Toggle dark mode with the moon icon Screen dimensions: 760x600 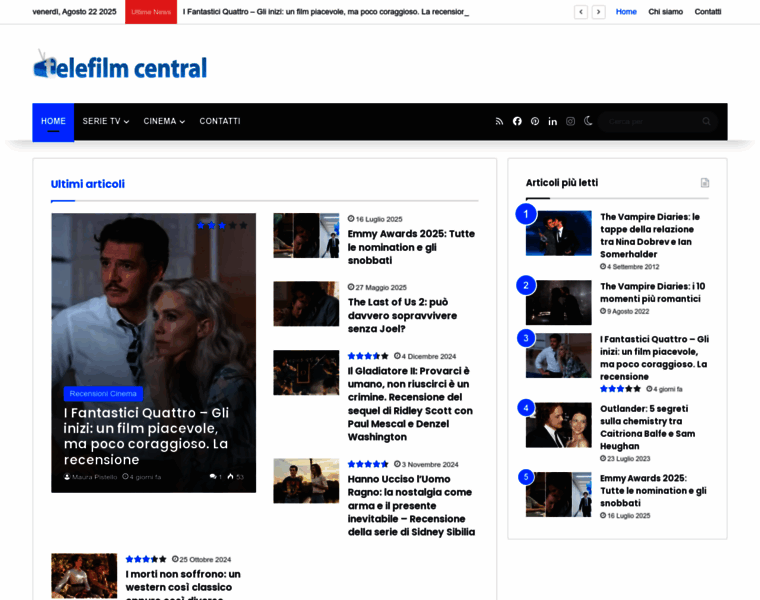coord(588,121)
